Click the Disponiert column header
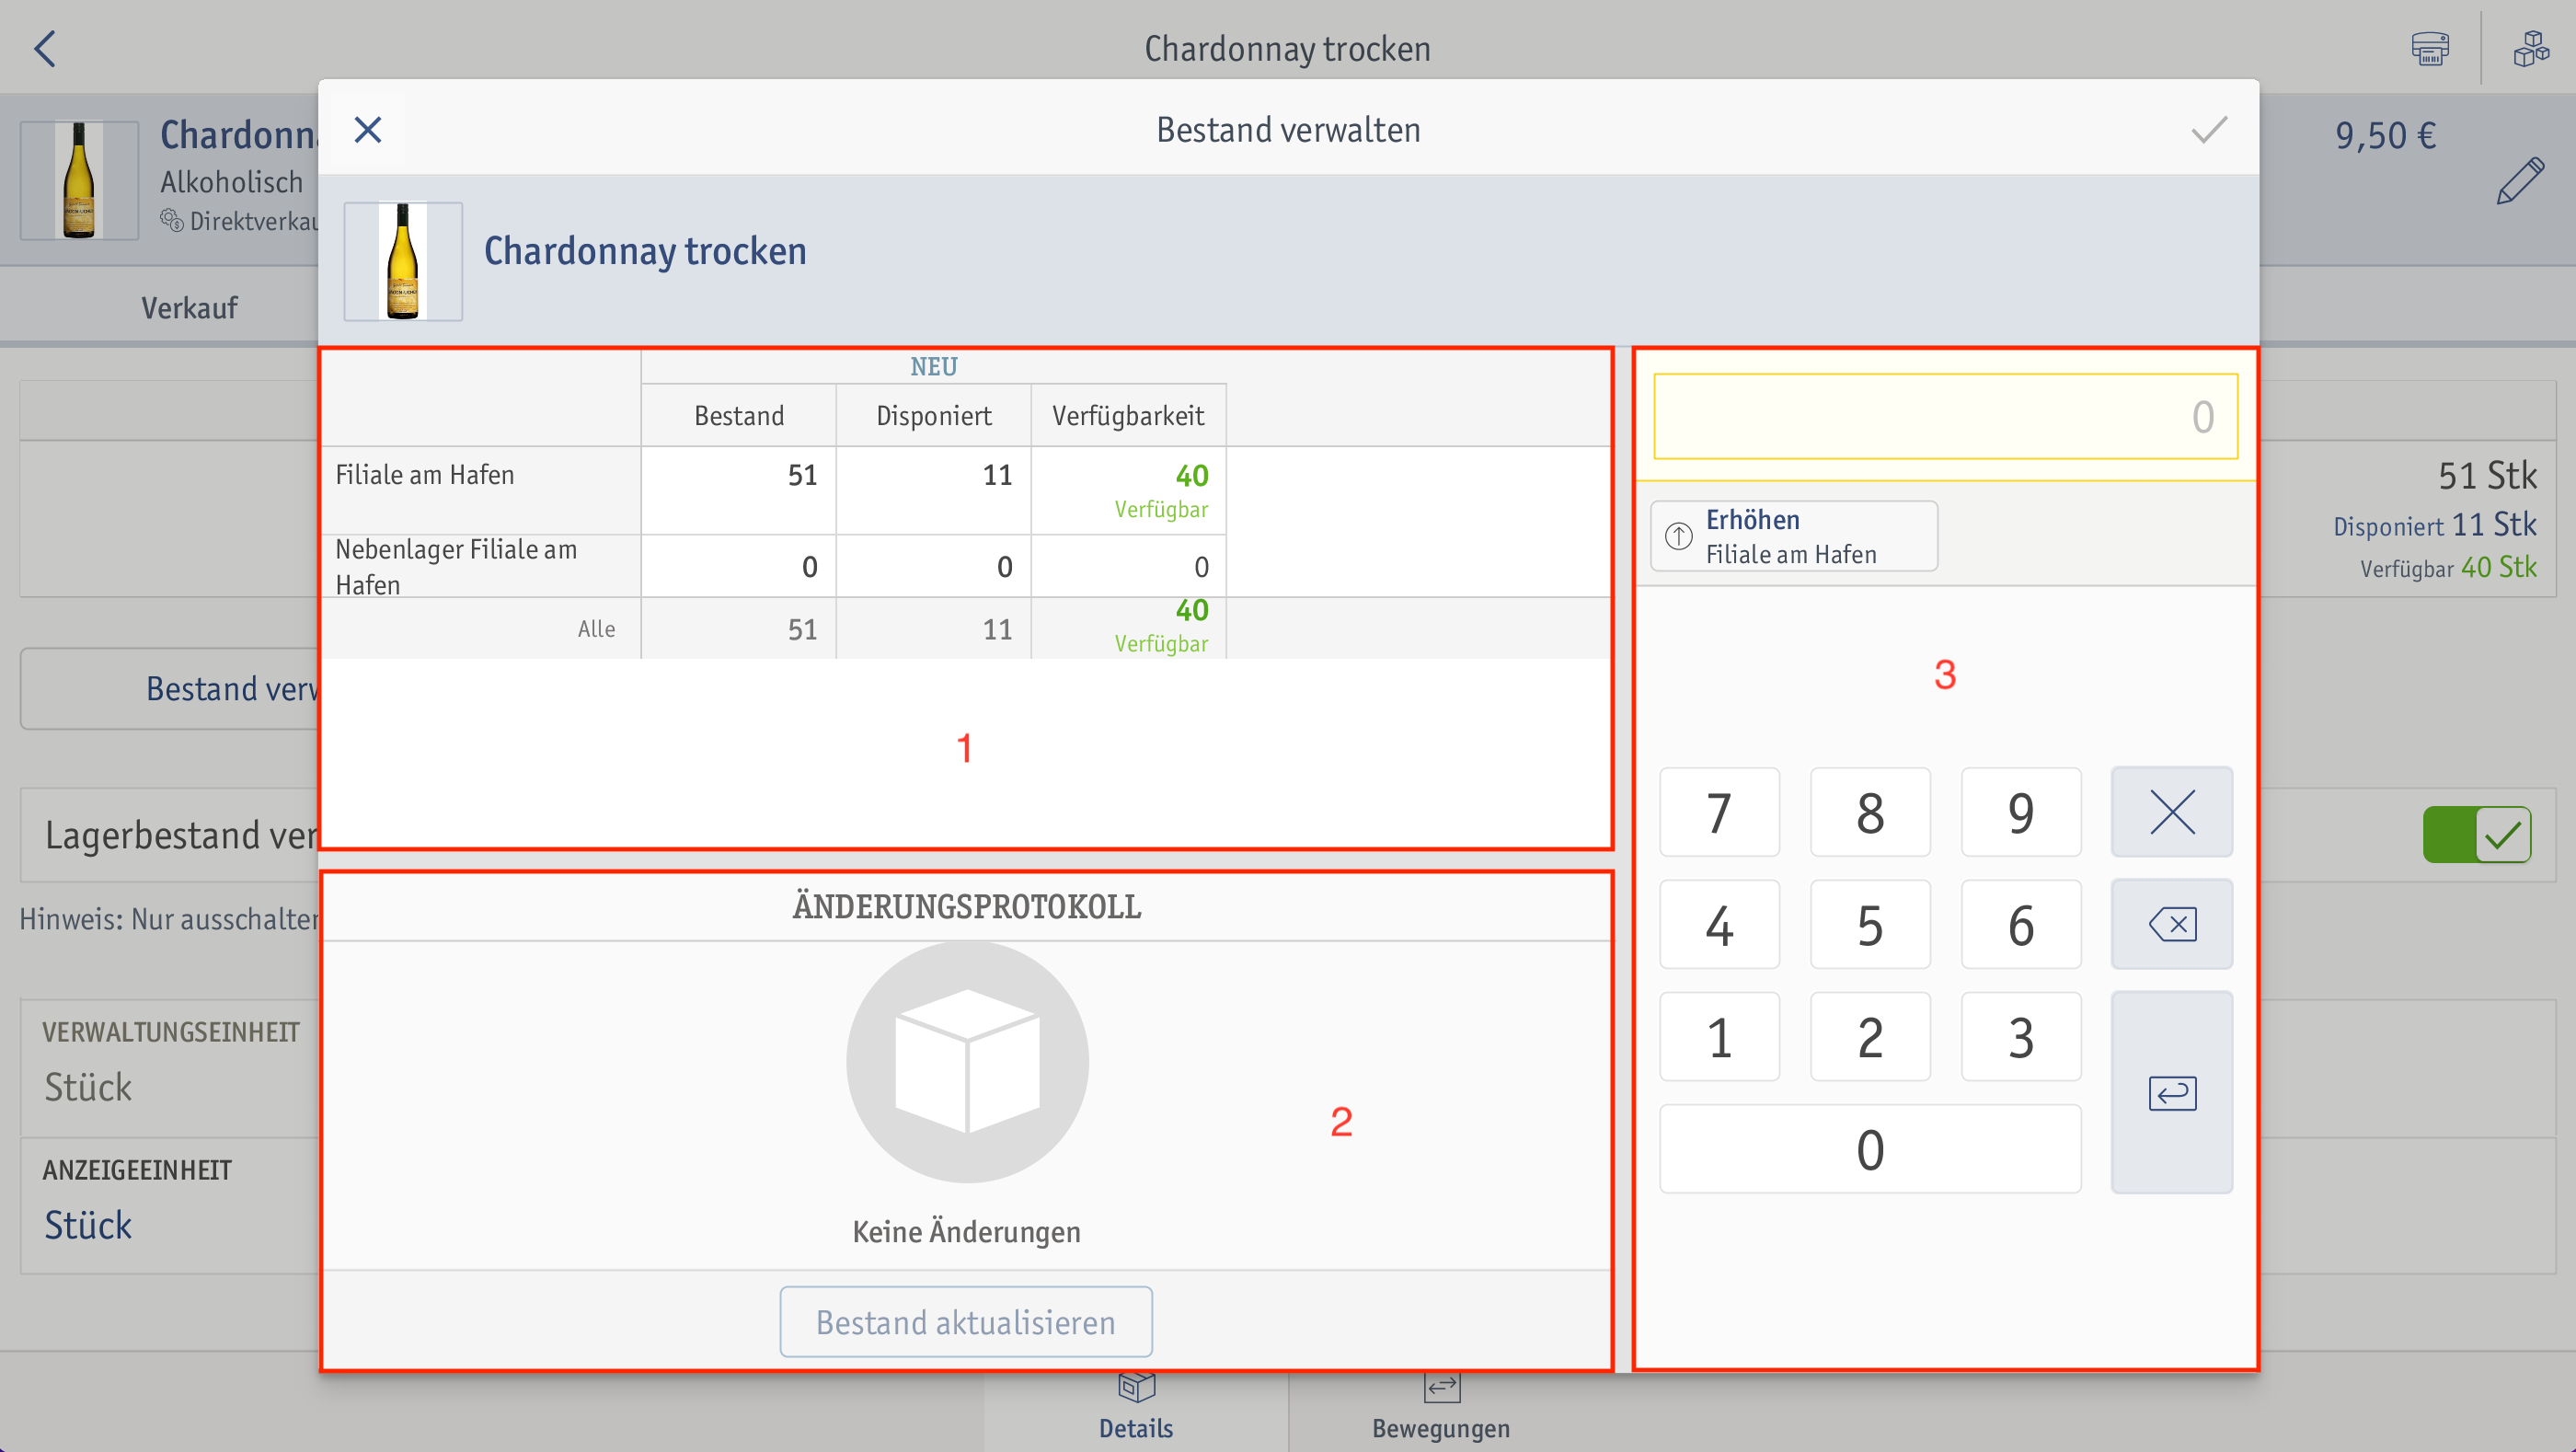The image size is (2576, 1452). coord(934,415)
